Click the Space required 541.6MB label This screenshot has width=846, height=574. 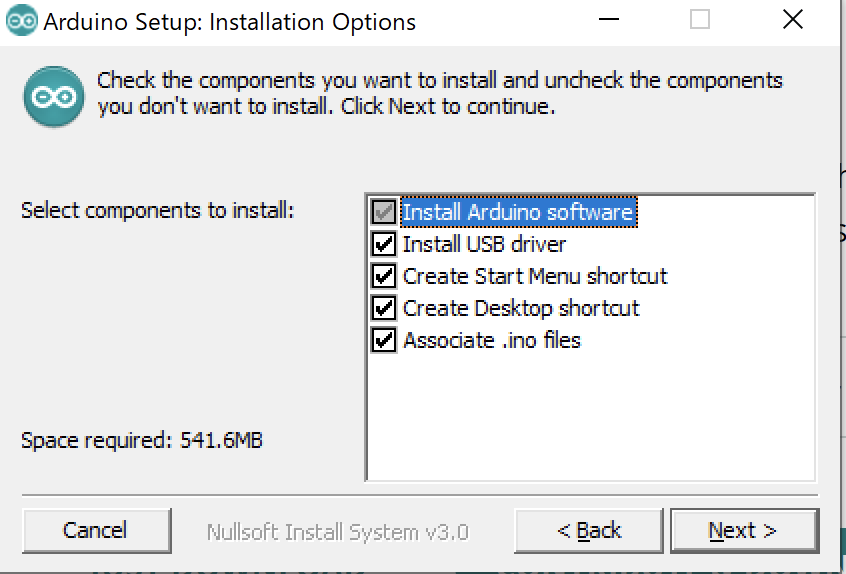[x=142, y=439]
